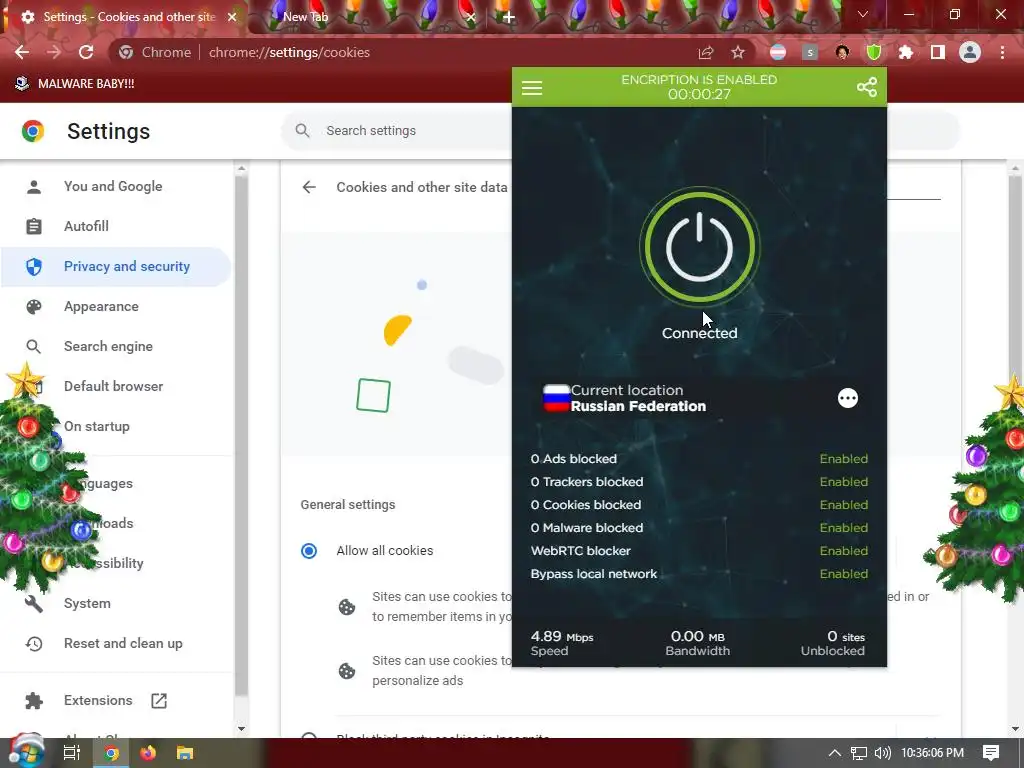Click the Reset history clock icon

pos(34,644)
